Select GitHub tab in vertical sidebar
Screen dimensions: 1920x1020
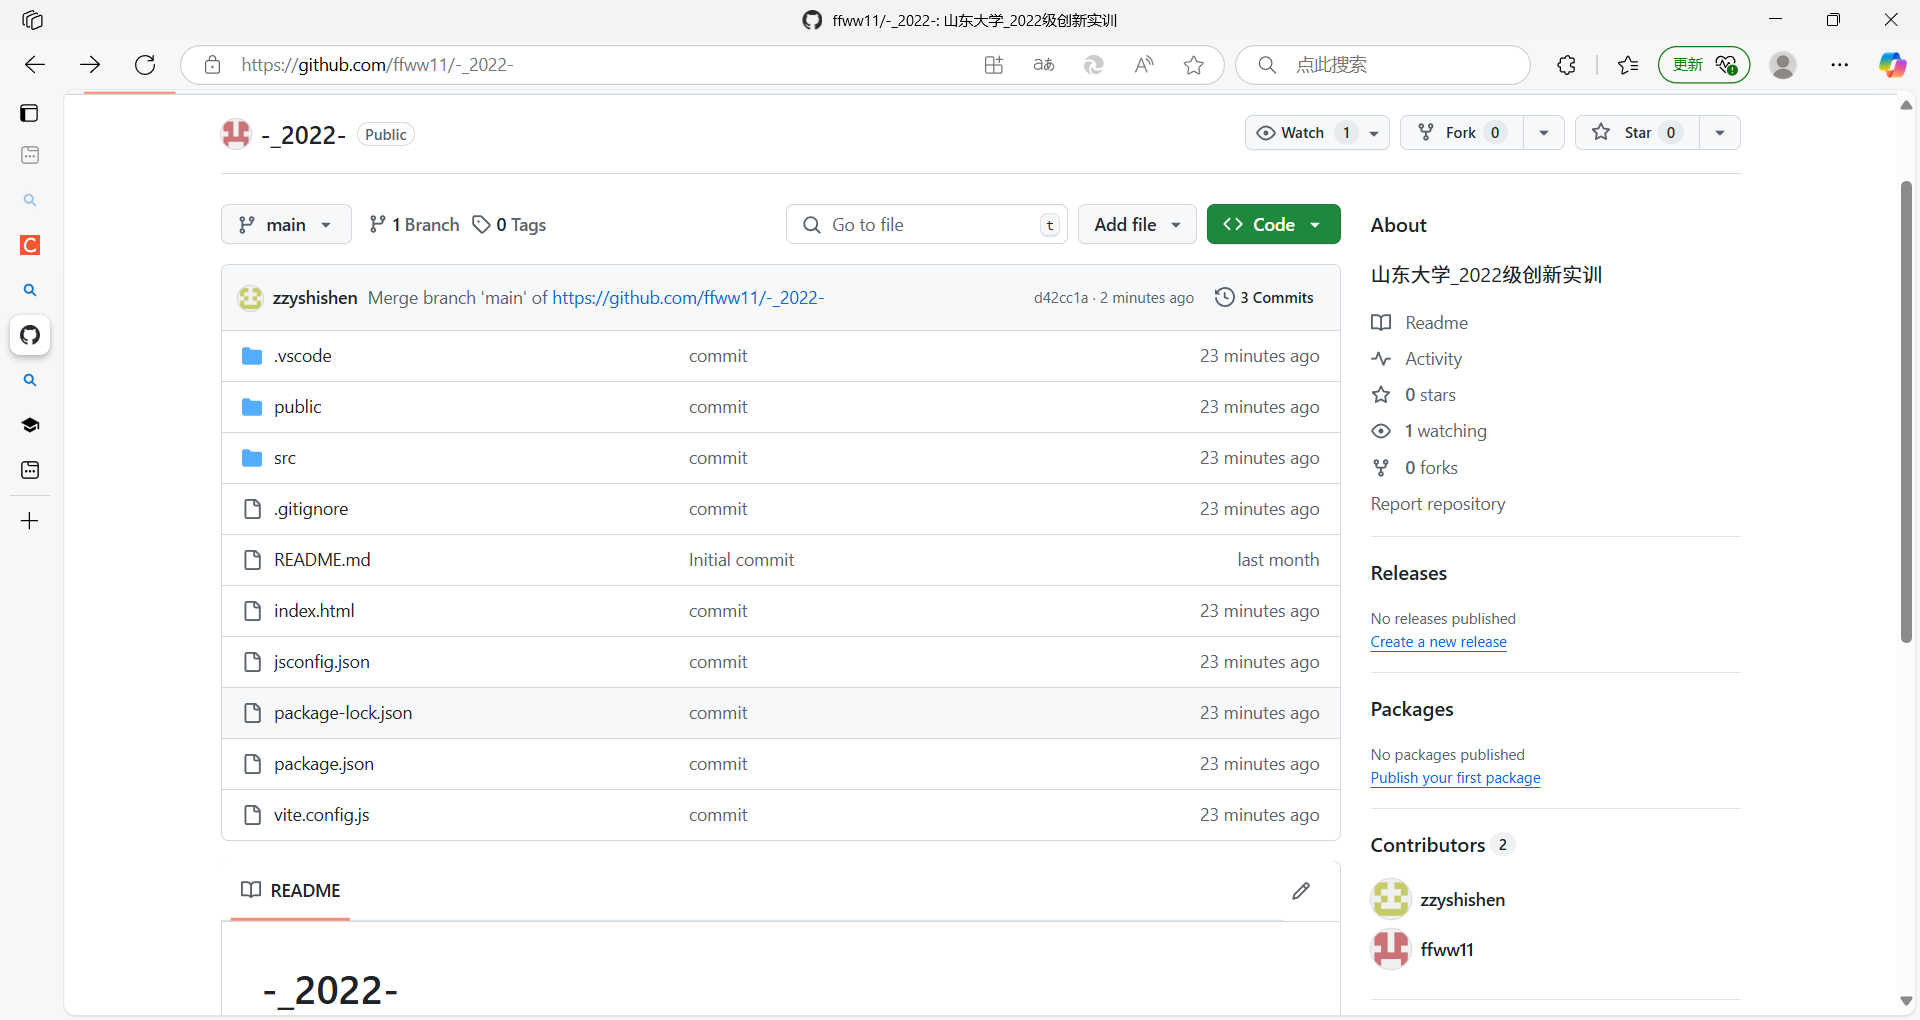pos(30,335)
